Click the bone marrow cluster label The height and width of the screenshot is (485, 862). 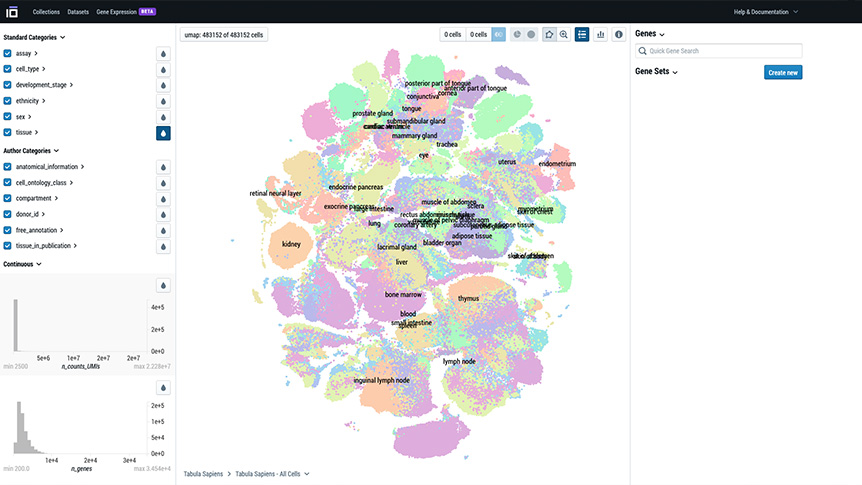pyautogui.click(x=403, y=294)
